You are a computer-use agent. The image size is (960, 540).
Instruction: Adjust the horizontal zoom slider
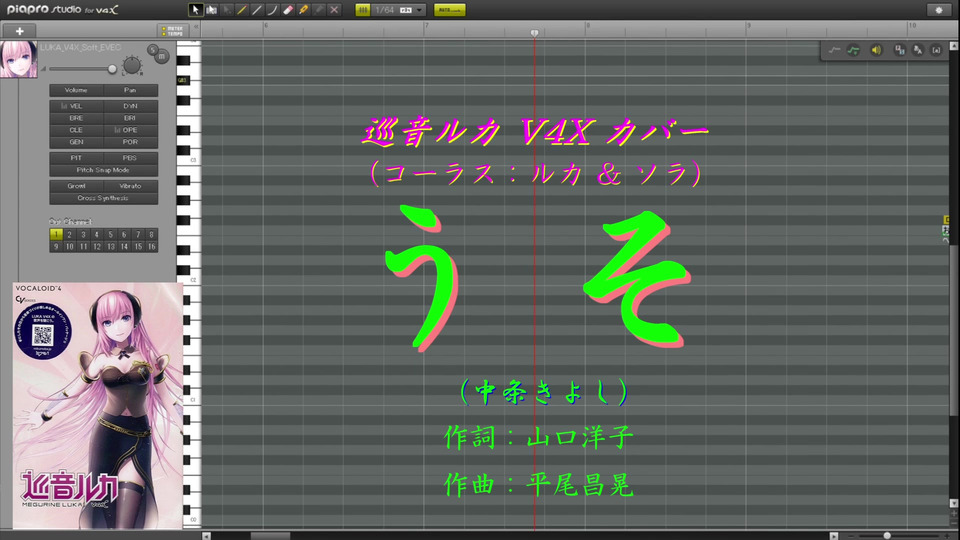coord(887,536)
